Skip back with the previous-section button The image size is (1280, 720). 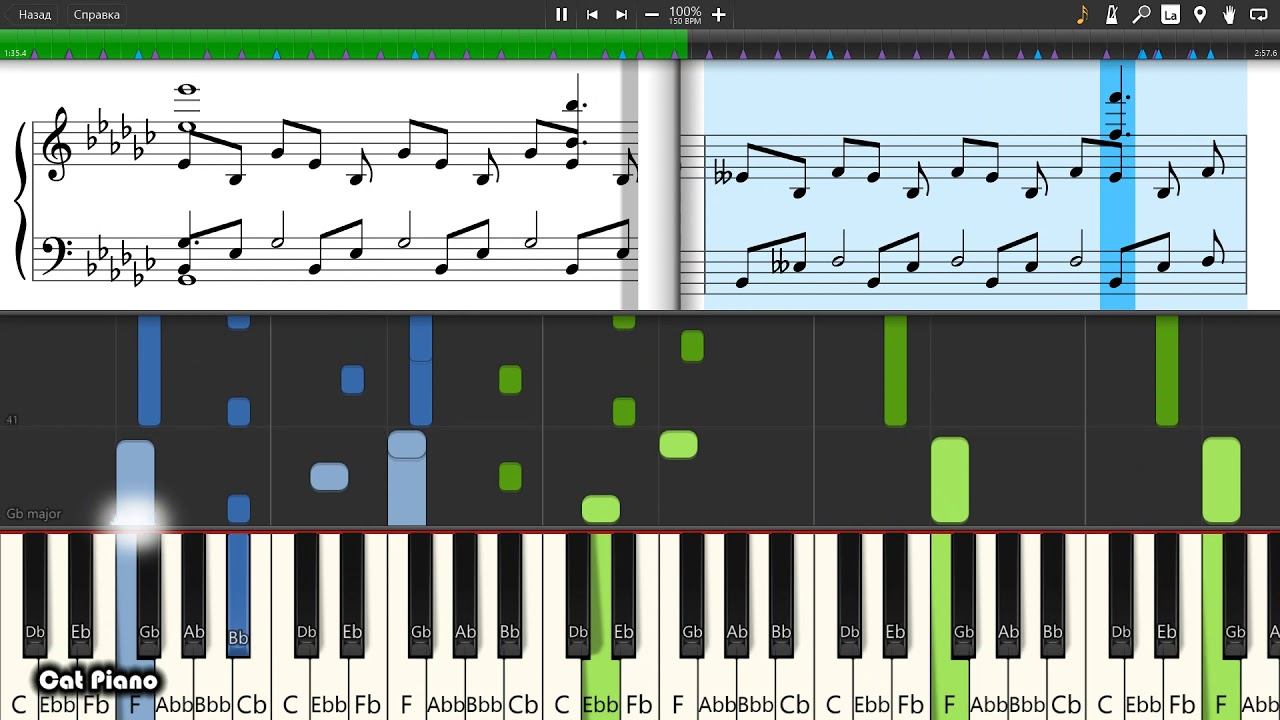pyautogui.click(x=592, y=14)
